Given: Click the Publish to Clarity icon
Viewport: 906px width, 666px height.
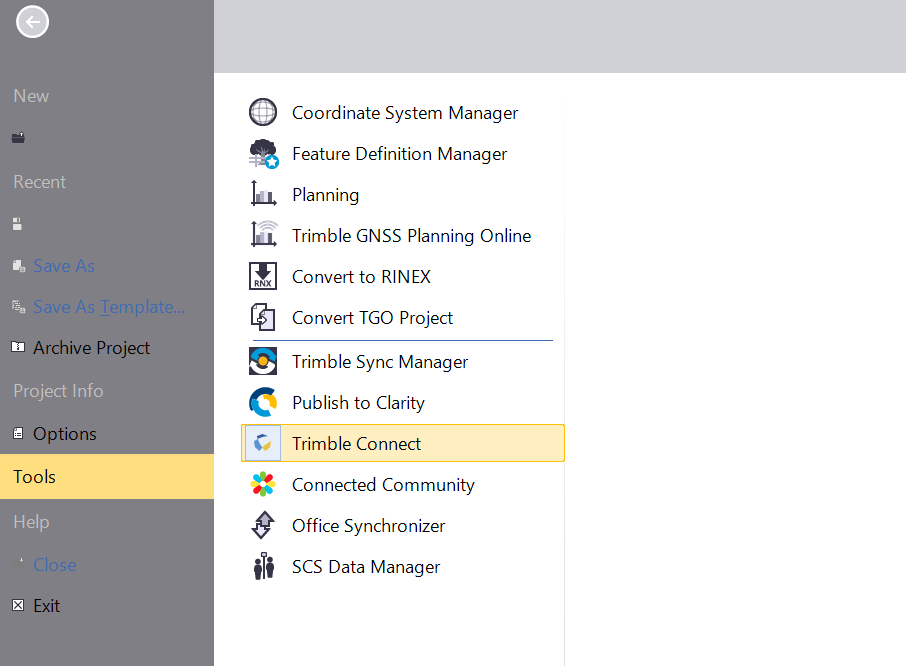Looking at the screenshot, I should (x=263, y=403).
